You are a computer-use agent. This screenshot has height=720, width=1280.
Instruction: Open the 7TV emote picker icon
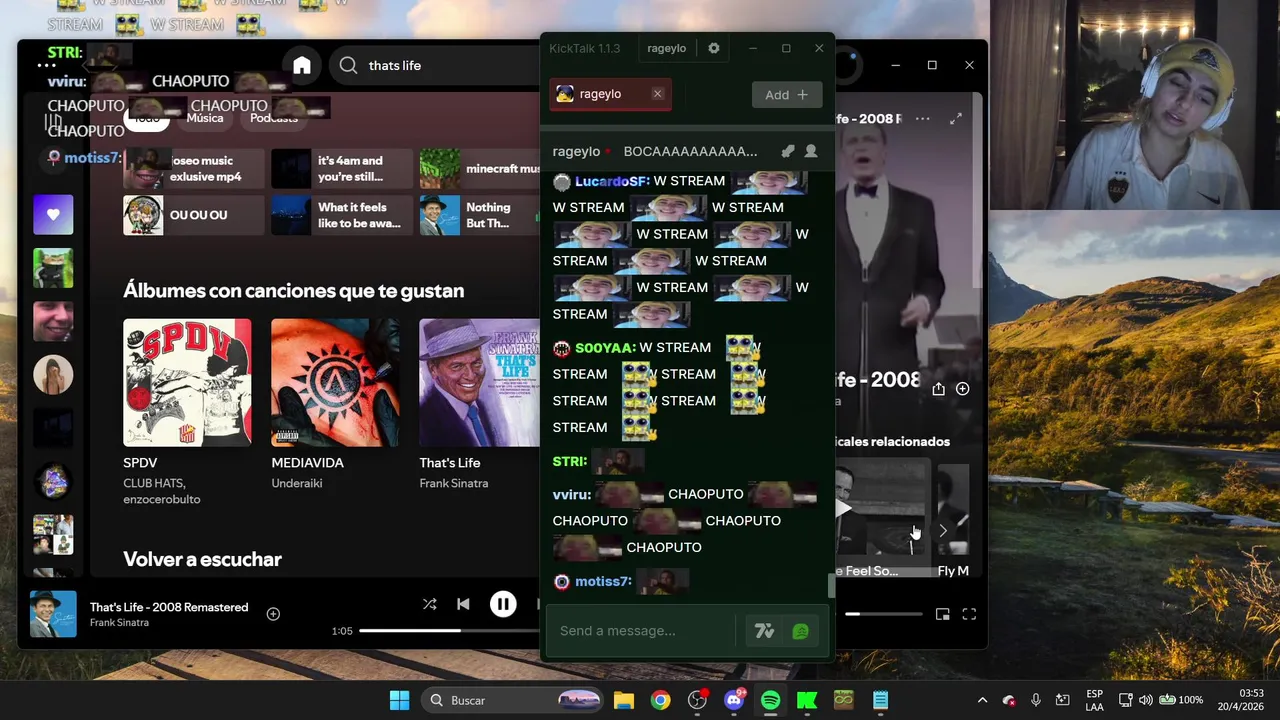tap(765, 631)
